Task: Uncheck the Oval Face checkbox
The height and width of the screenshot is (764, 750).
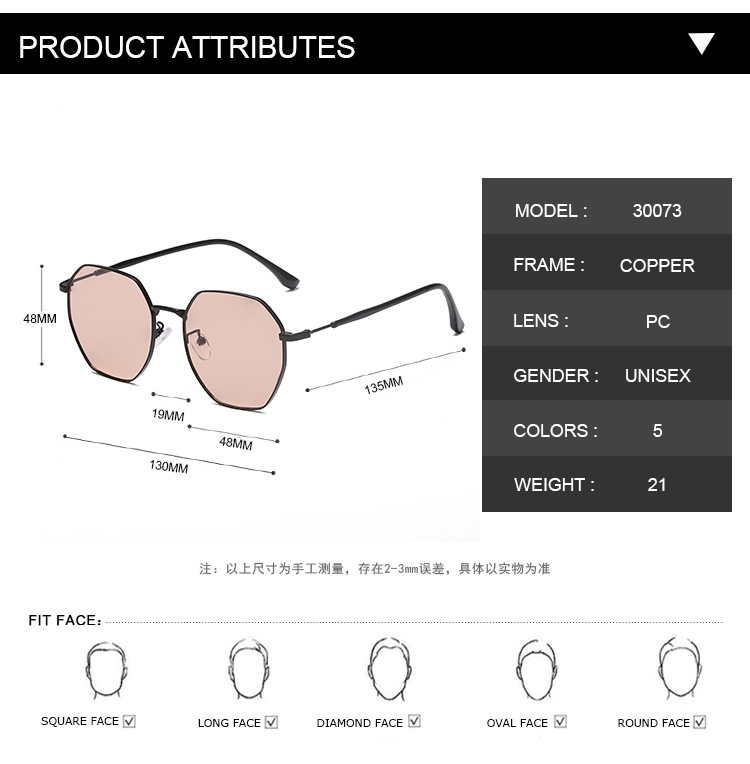Action: pos(560,721)
